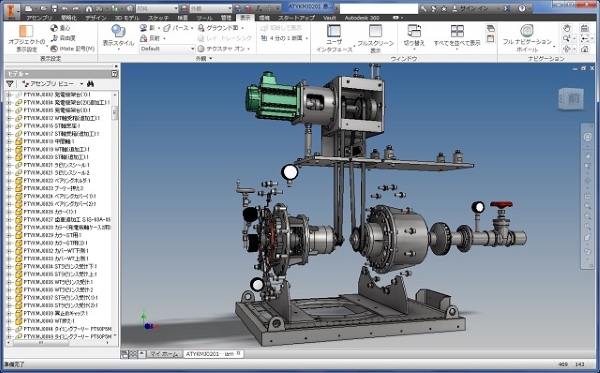This screenshot has width=600, height=373.
Task: Click the すべてを並べて表示 tile all icon
Action: [x=457, y=31]
